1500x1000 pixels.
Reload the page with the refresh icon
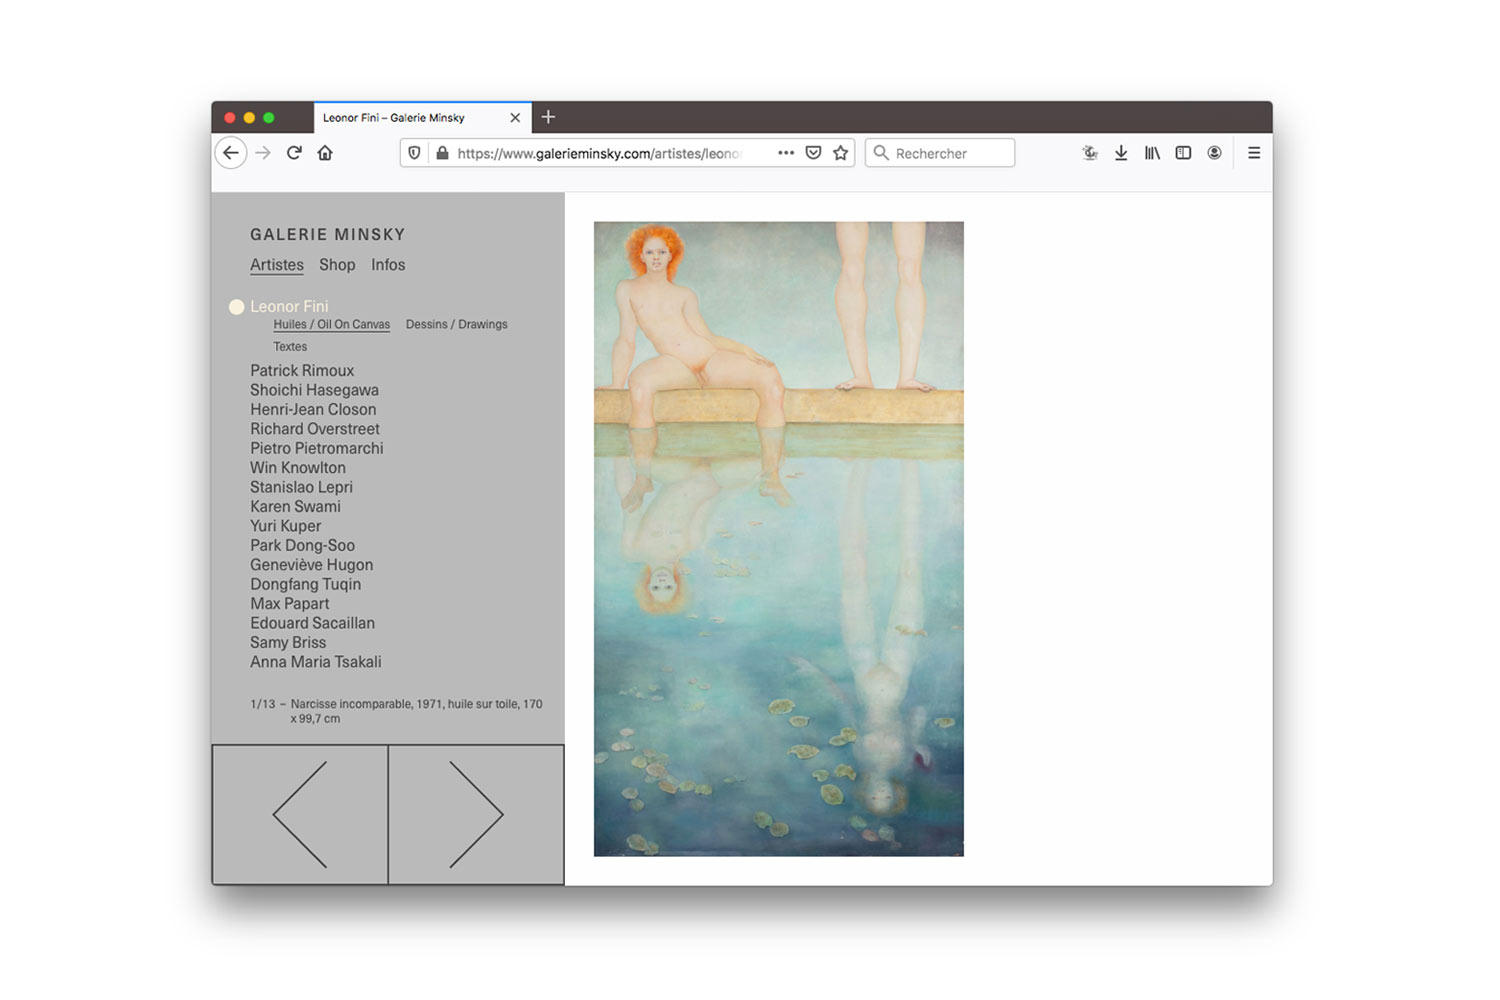tap(294, 153)
